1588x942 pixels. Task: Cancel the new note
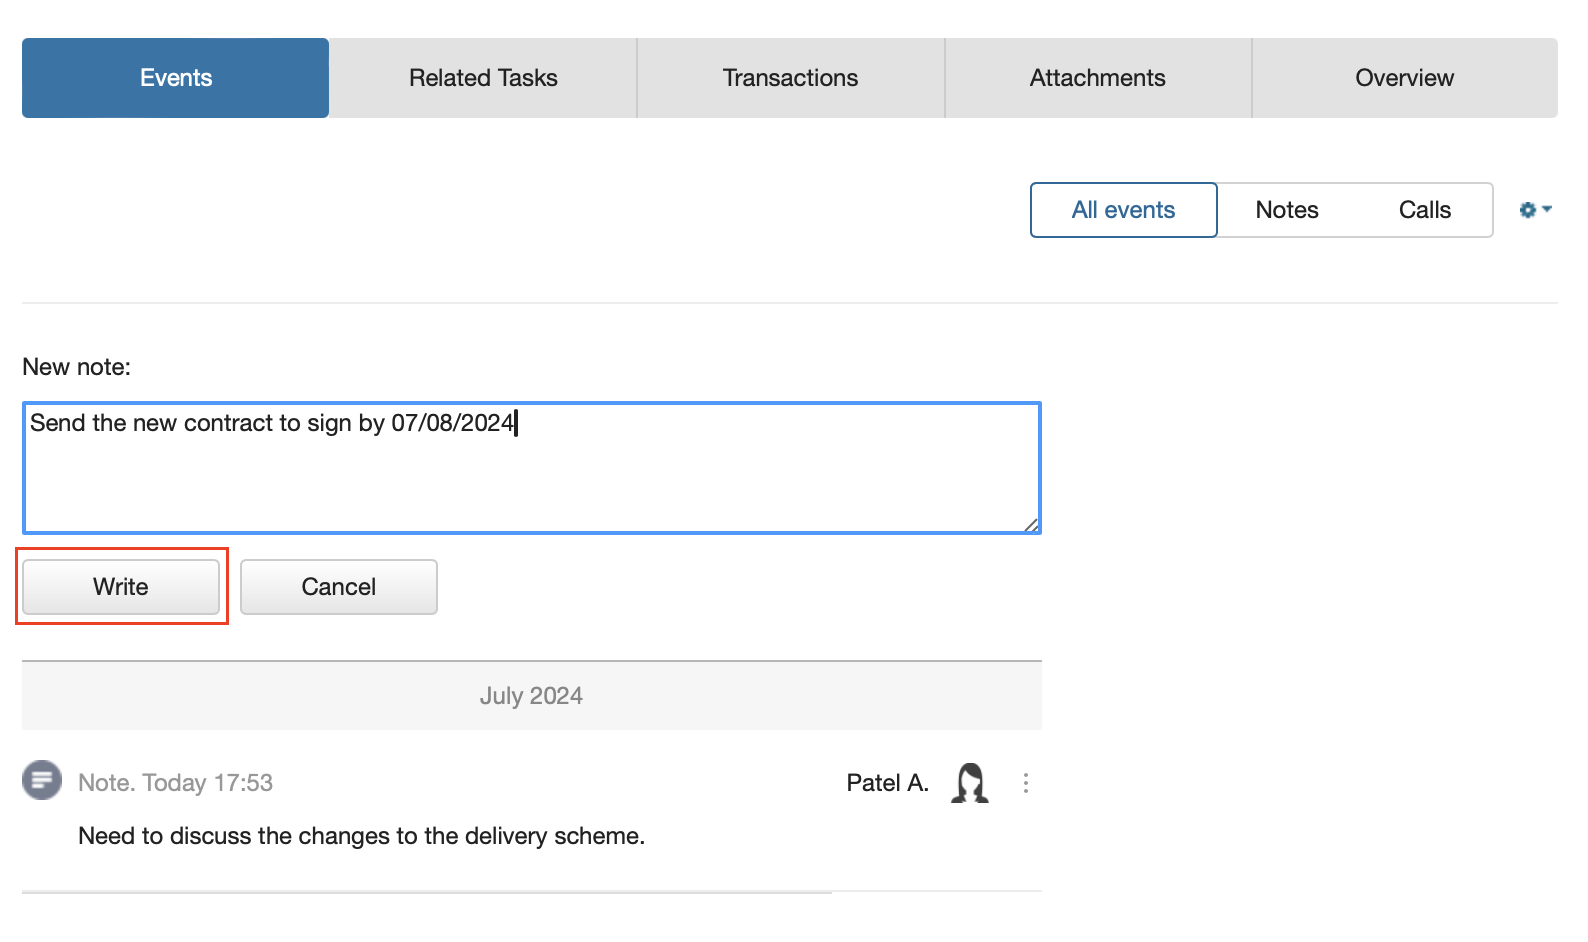[x=339, y=587]
